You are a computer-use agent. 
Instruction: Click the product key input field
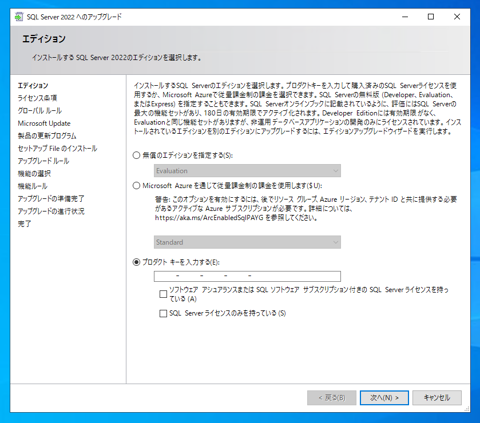(247, 276)
